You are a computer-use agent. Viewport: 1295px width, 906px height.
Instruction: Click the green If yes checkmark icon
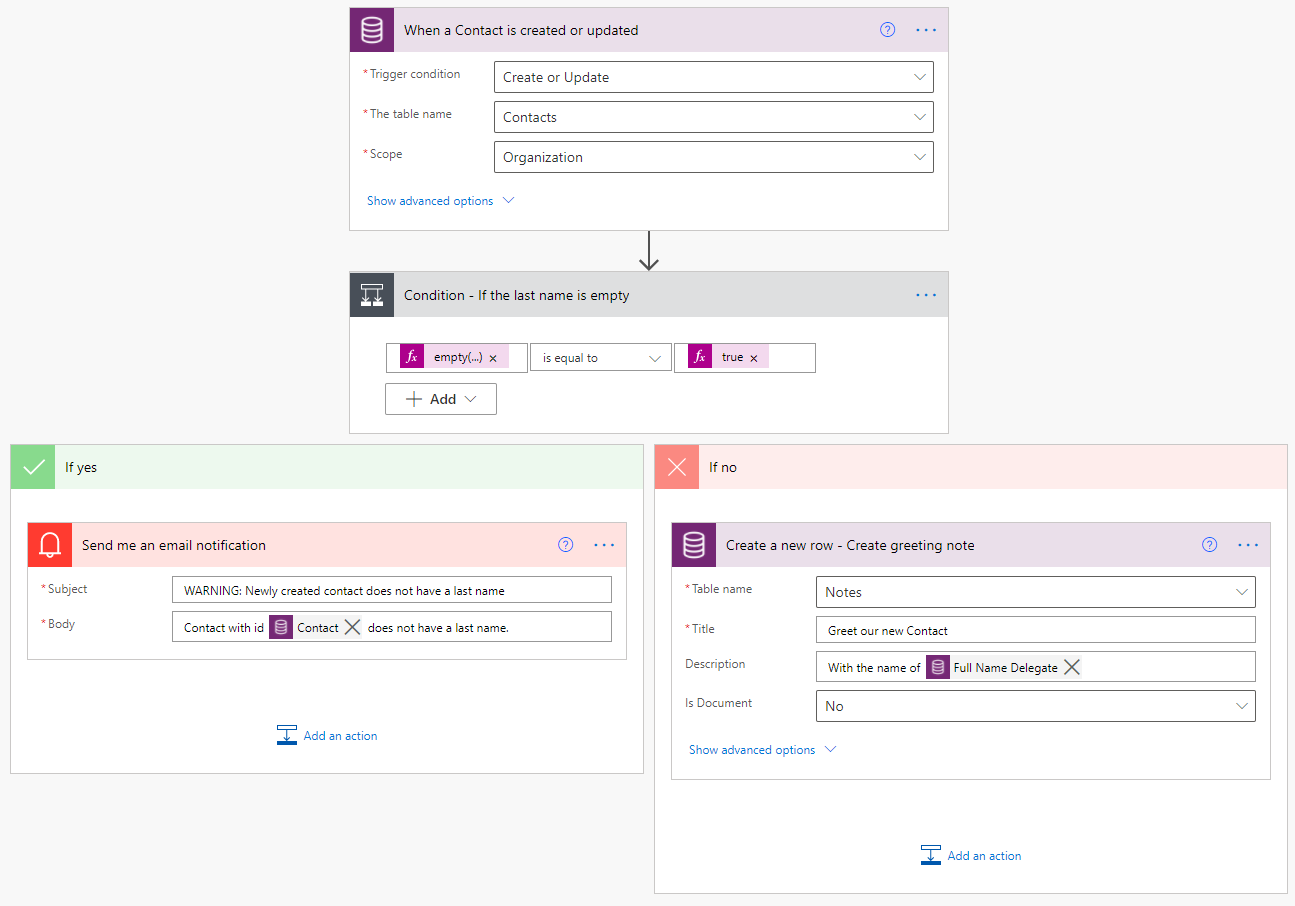[33, 467]
